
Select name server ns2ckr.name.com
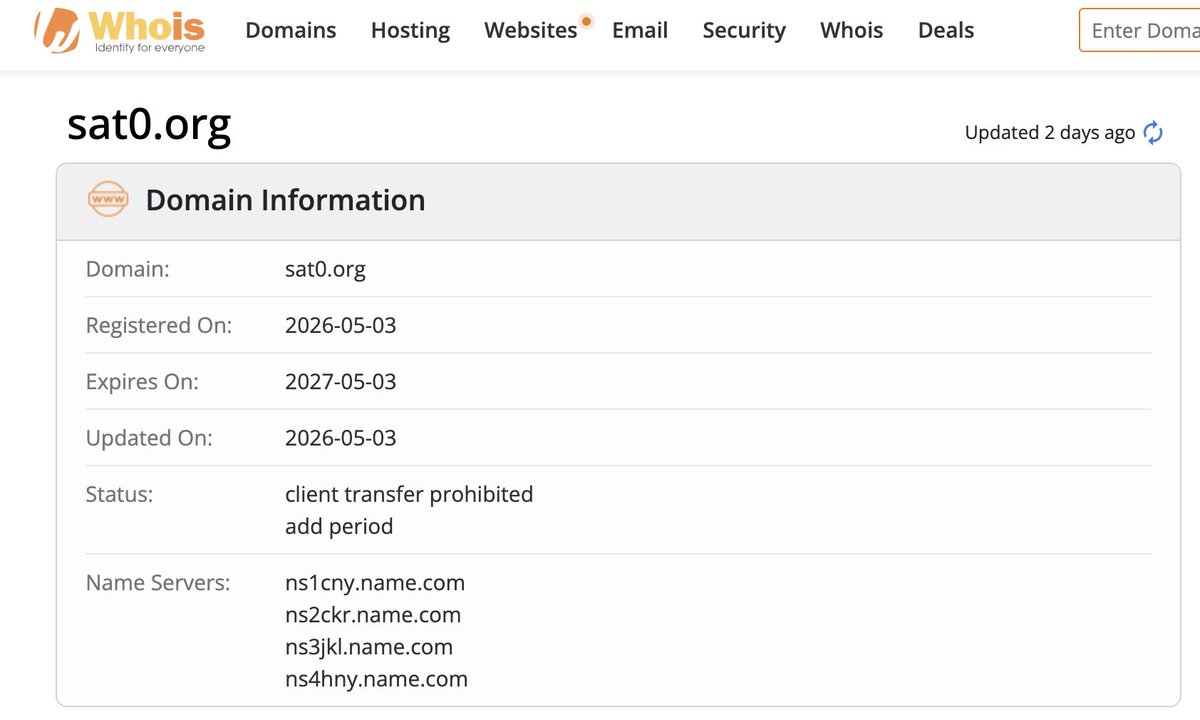pyautogui.click(x=373, y=614)
